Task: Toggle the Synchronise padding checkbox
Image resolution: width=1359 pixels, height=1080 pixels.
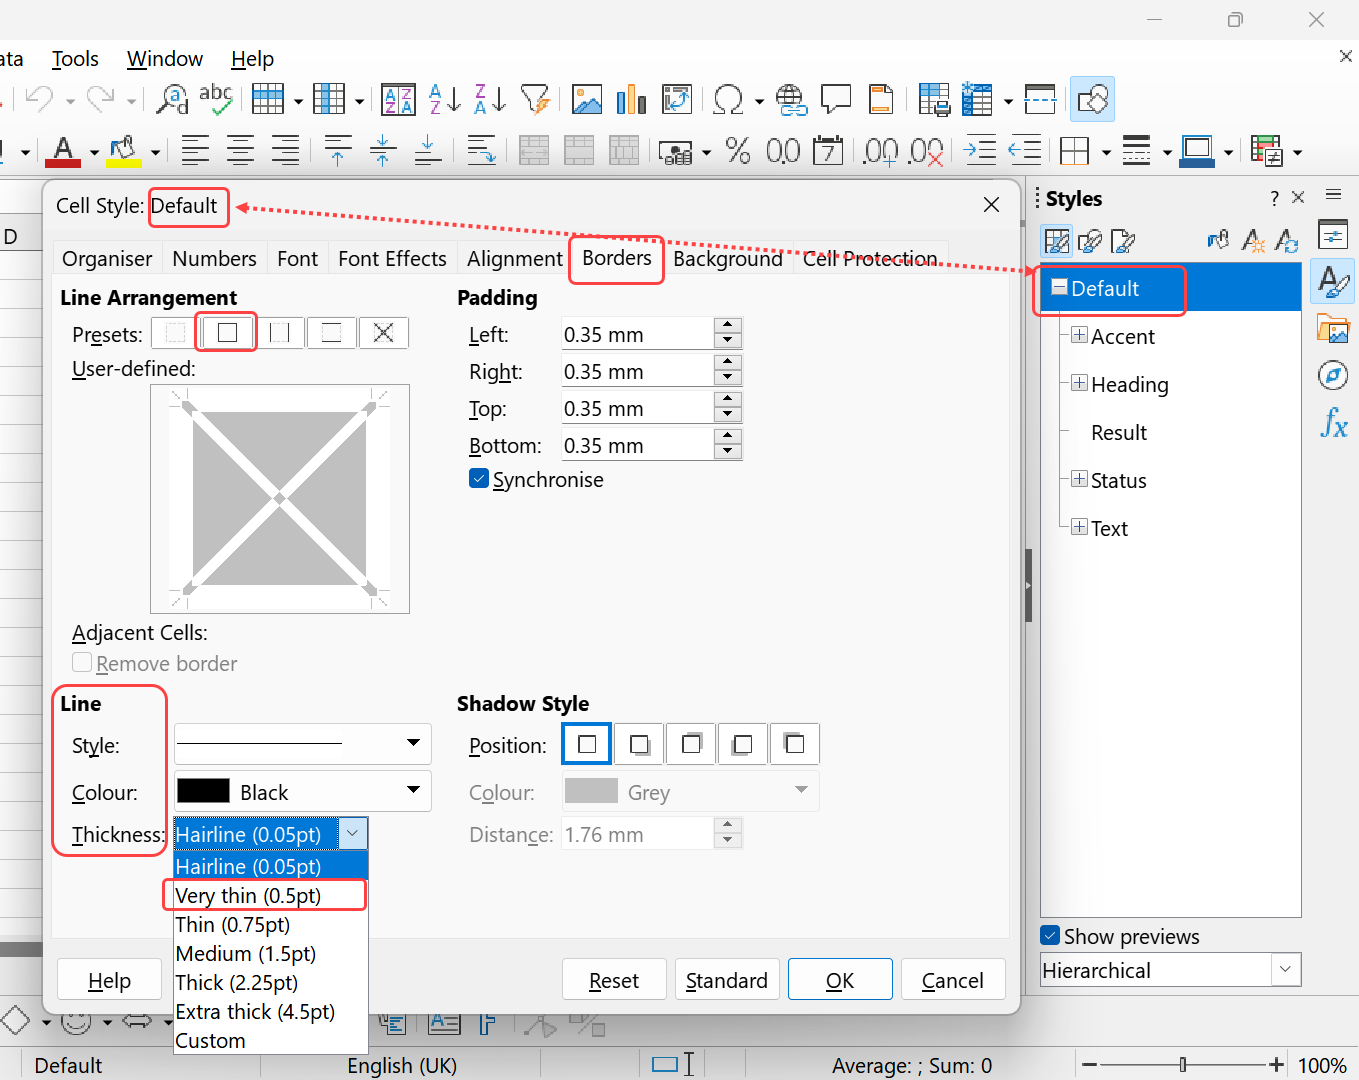Action: (479, 478)
